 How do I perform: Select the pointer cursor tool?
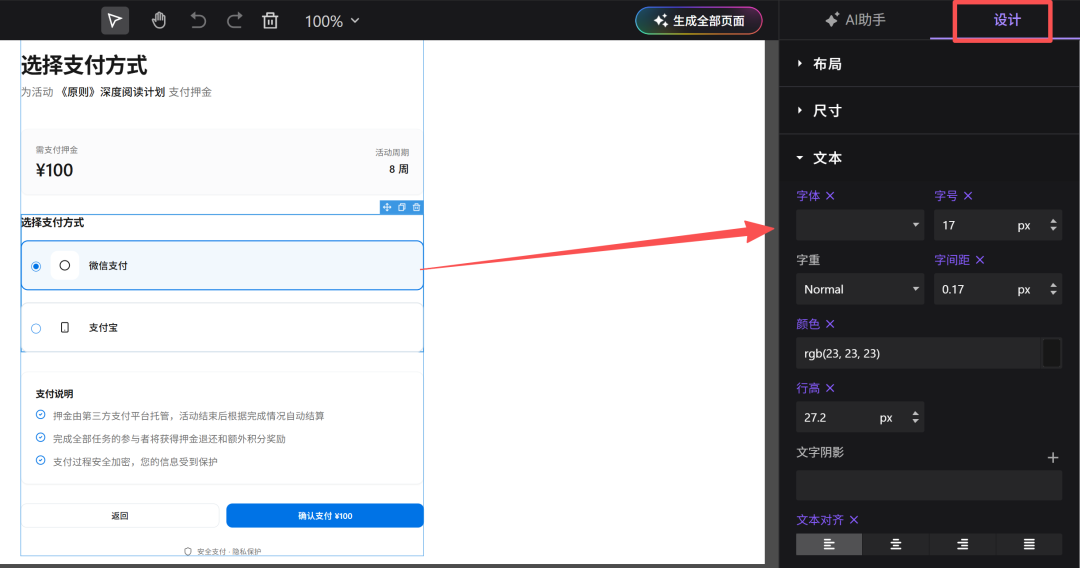point(115,20)
